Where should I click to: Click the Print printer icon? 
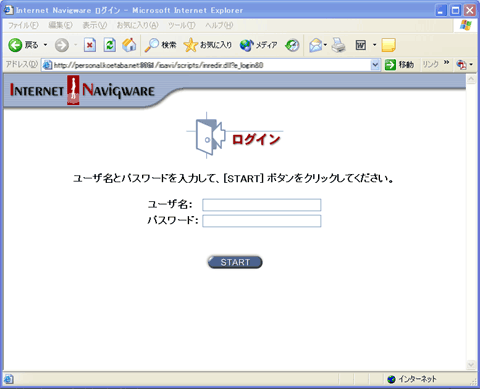(339, 45)
